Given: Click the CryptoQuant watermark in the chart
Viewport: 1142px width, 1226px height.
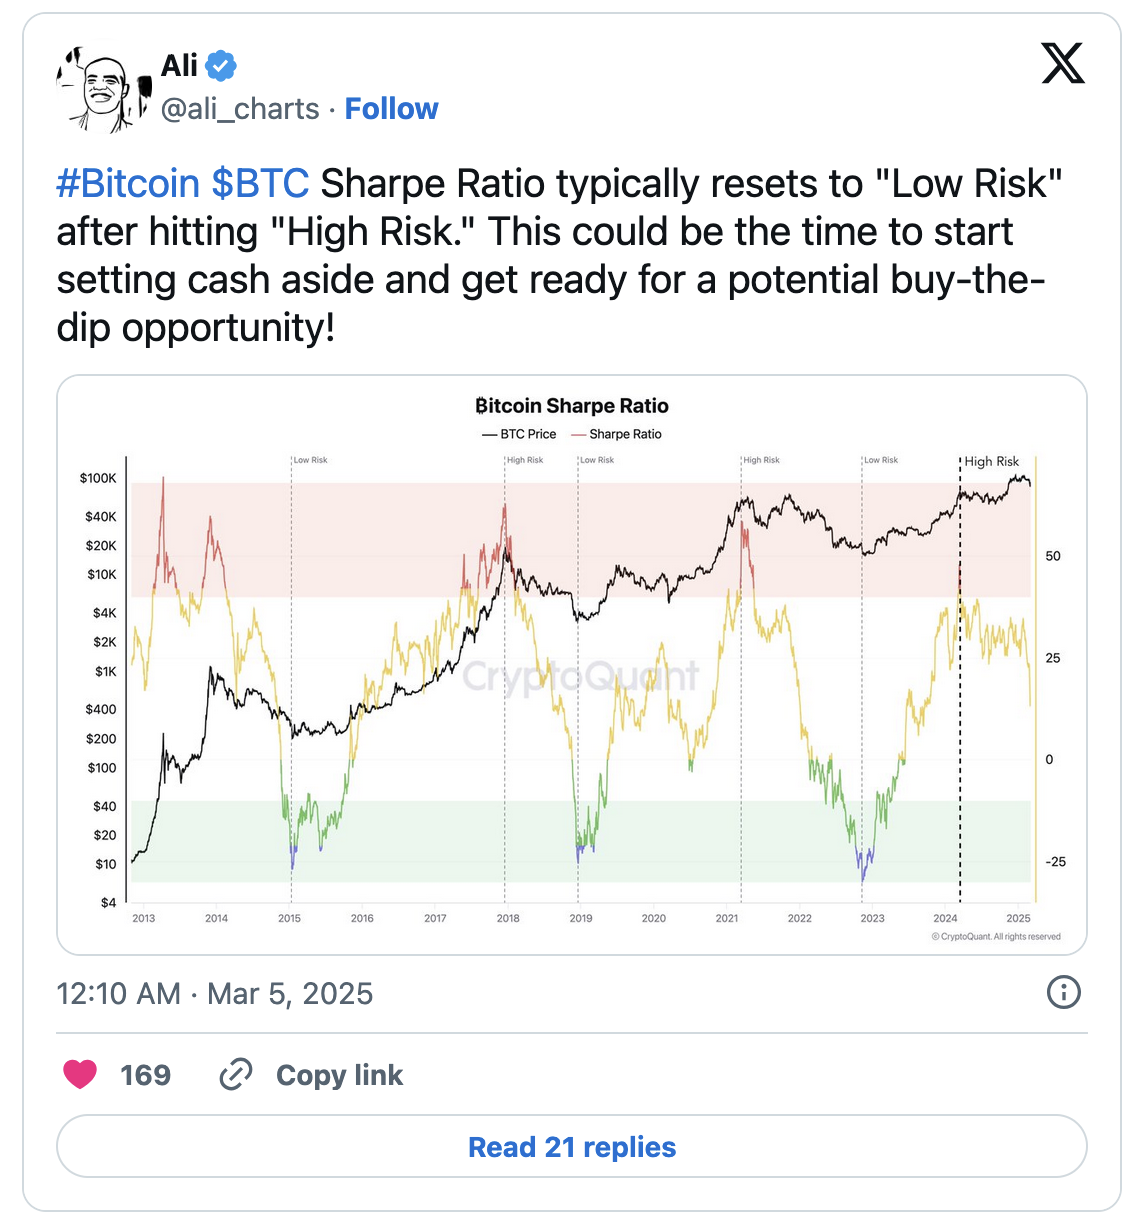Looking at the screenshot, I should [x=580, y=677].
